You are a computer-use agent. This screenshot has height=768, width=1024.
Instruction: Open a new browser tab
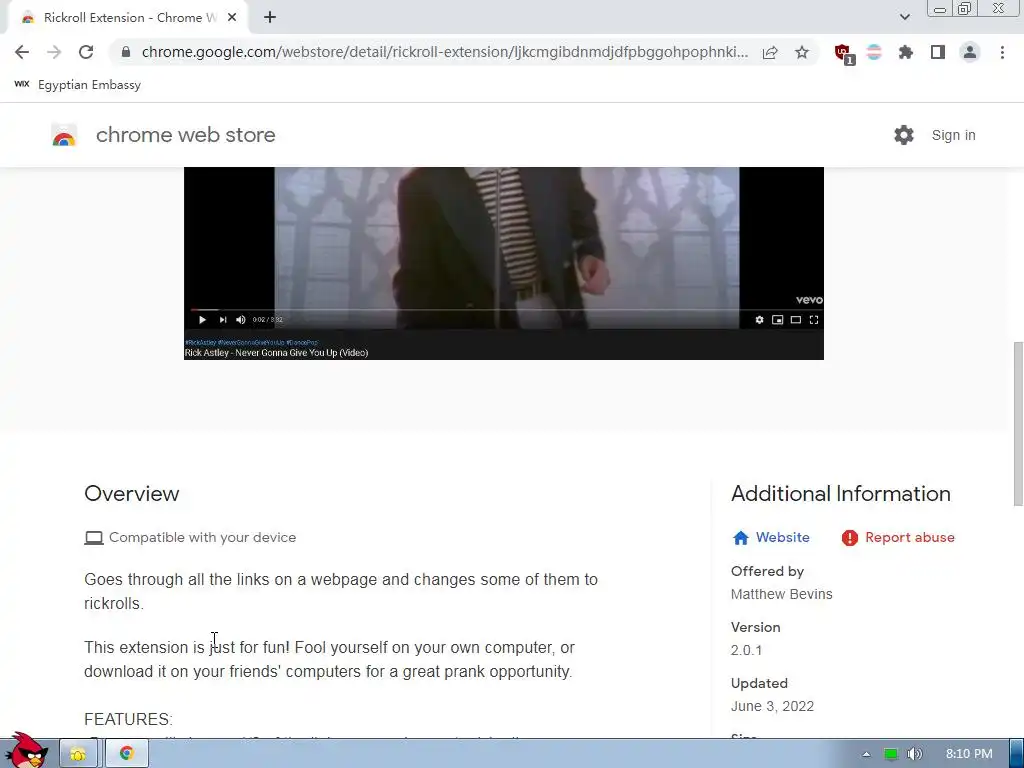coord(270,18)
